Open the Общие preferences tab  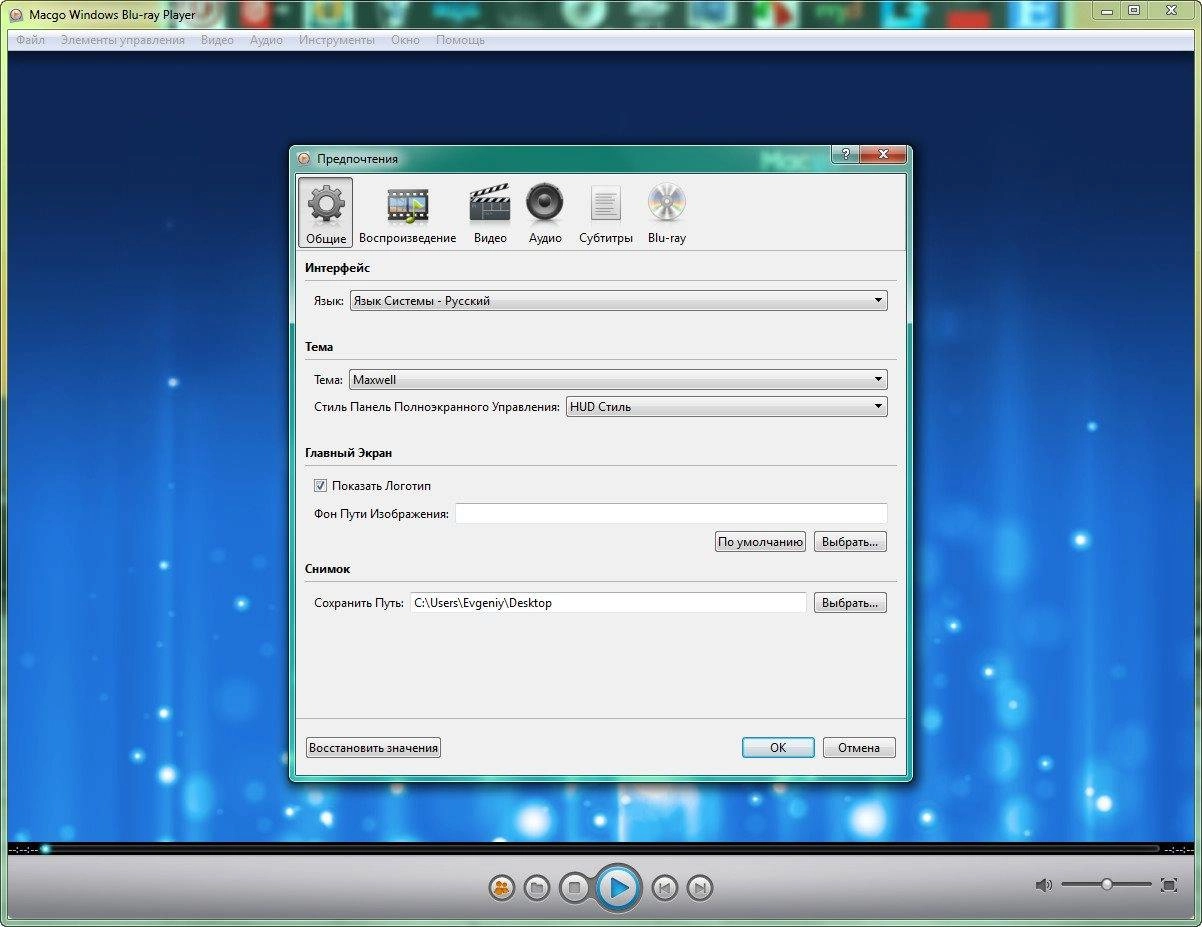point(326,213)
